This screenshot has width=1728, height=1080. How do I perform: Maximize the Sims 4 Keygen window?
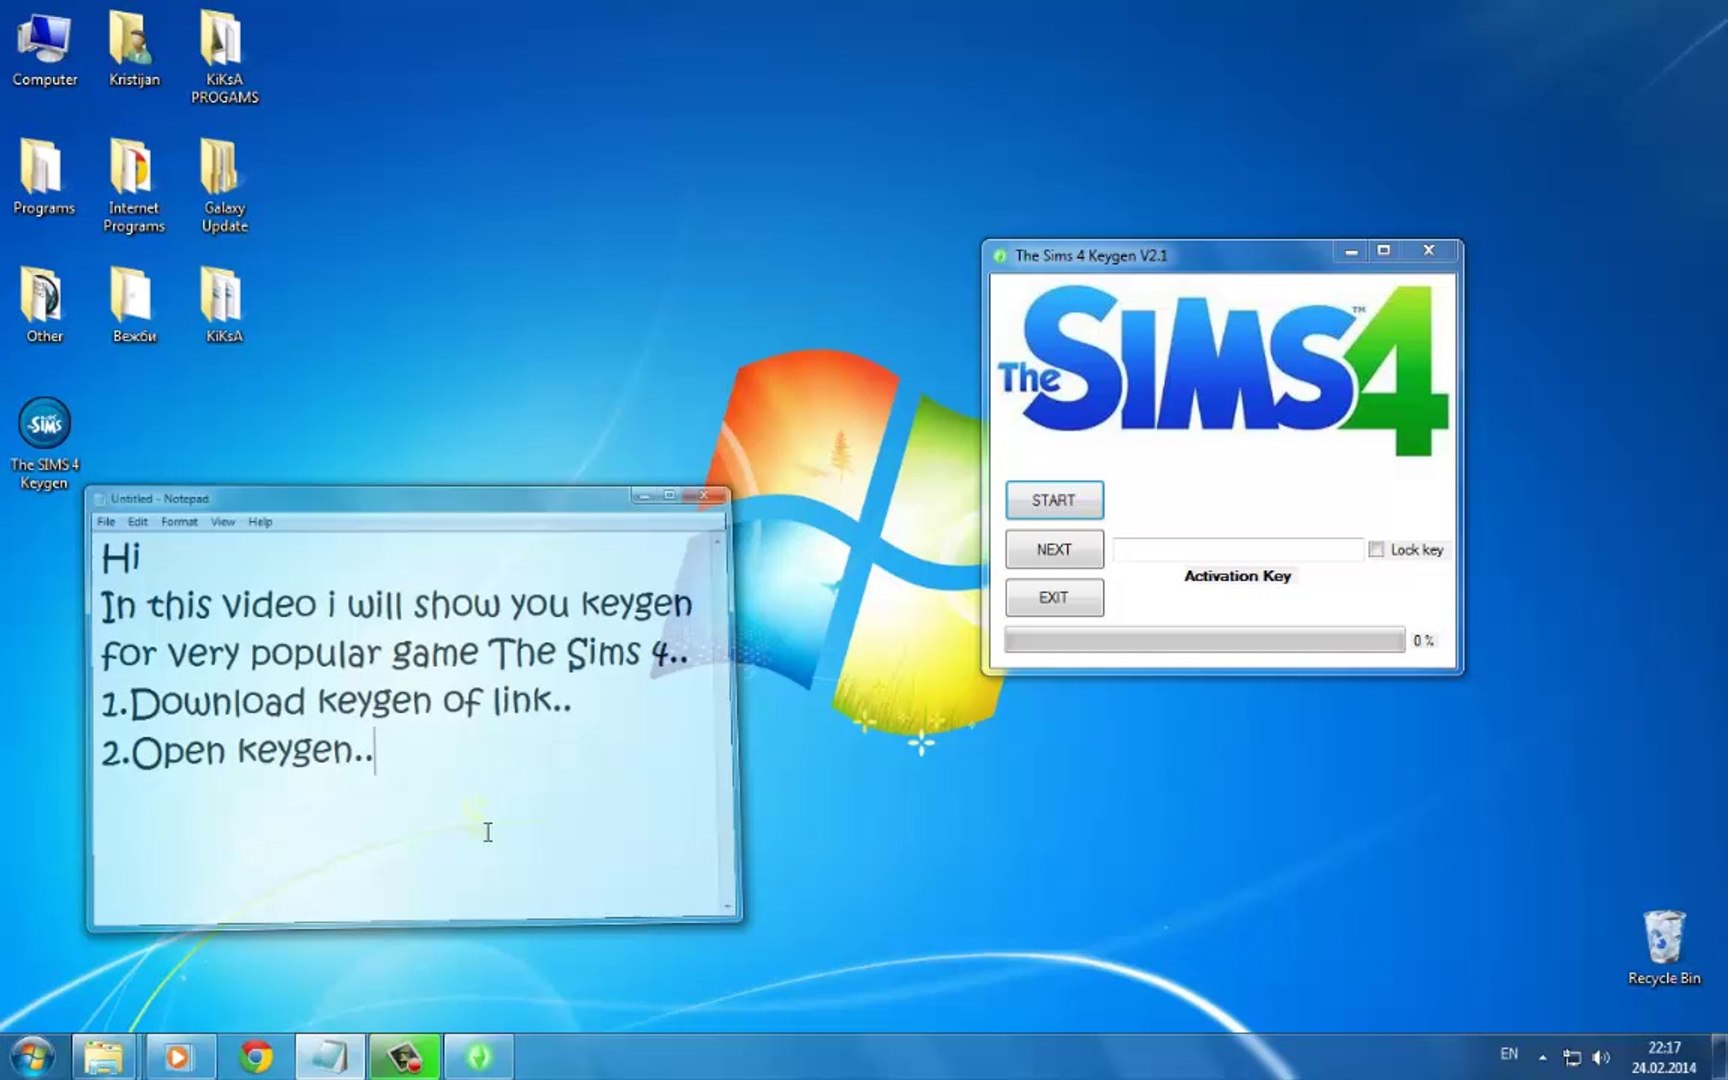point(1384,251)
